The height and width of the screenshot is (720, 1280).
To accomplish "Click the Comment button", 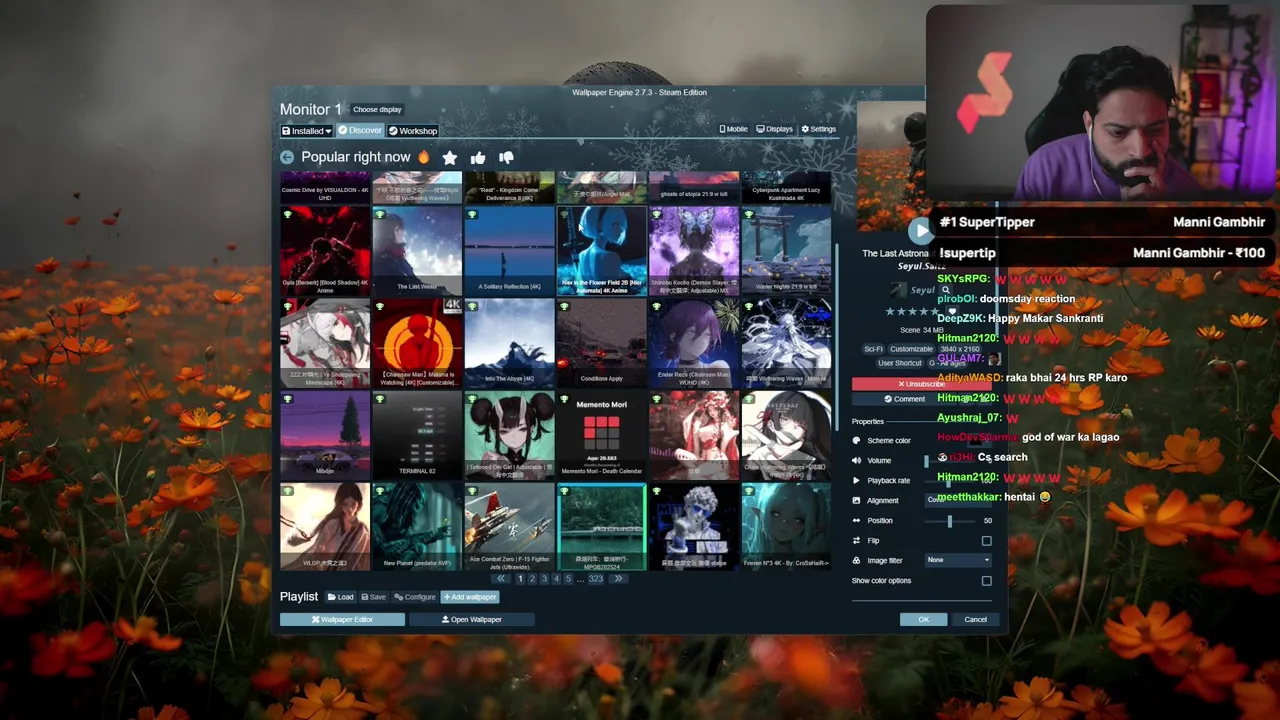I will [903, 399].
